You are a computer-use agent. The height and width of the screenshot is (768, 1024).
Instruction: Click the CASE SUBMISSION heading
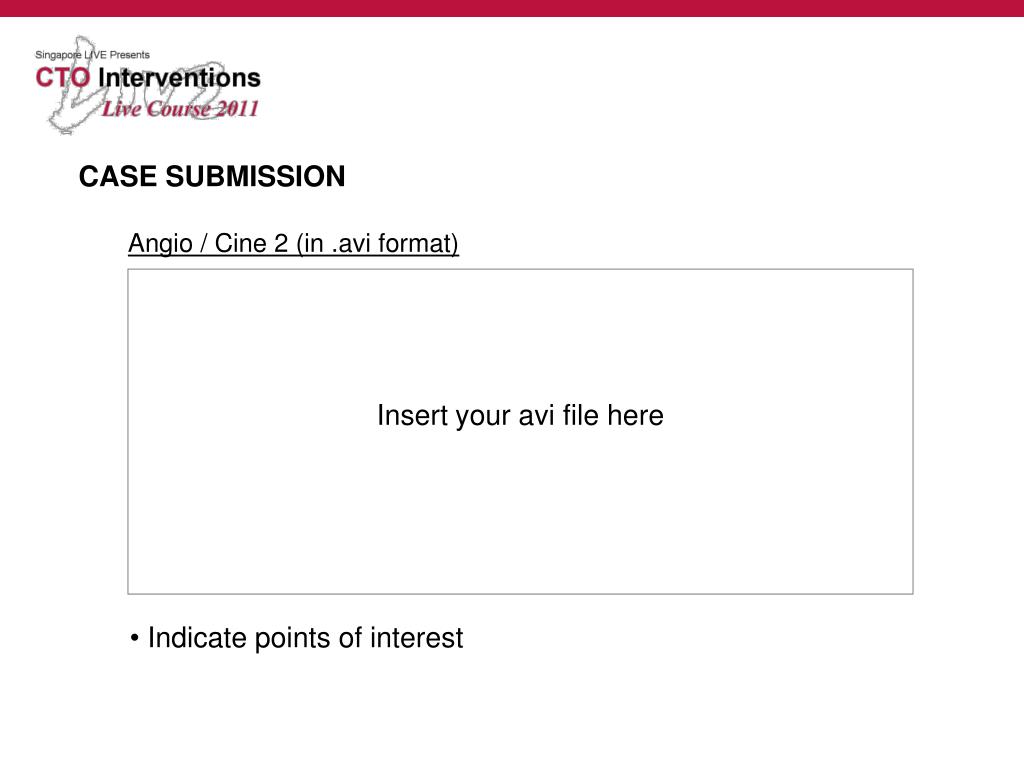click(x=212, y=176)
